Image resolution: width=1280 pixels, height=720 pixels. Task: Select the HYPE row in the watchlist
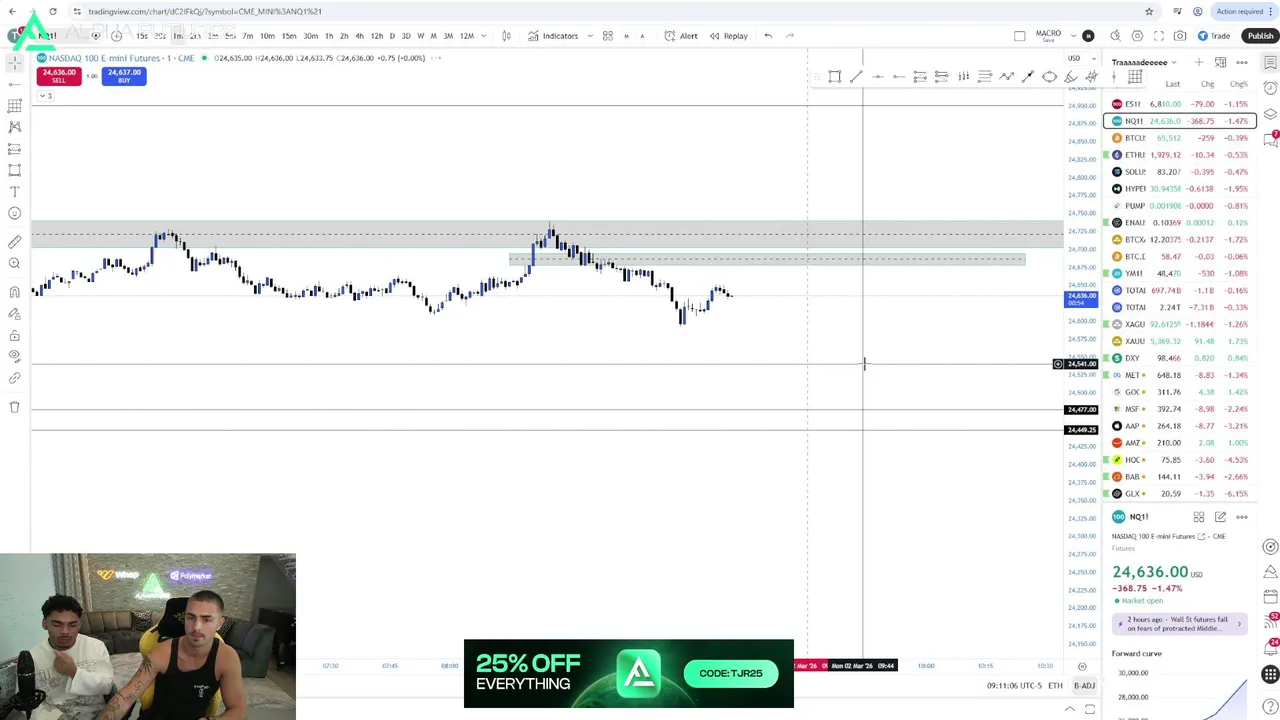(1180, 189)
